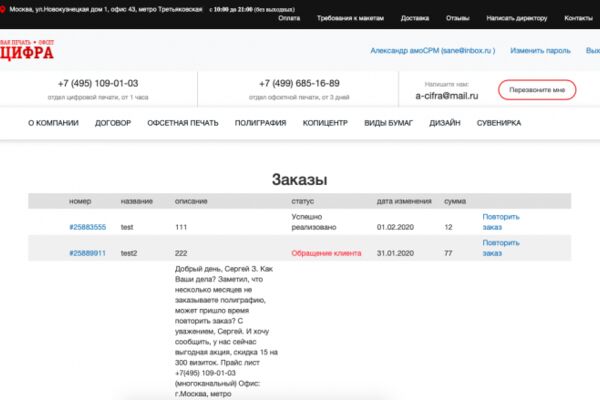Click the описание column header
Image resolution: width=600 pixels, height=400 pixels.
[191, 201]
